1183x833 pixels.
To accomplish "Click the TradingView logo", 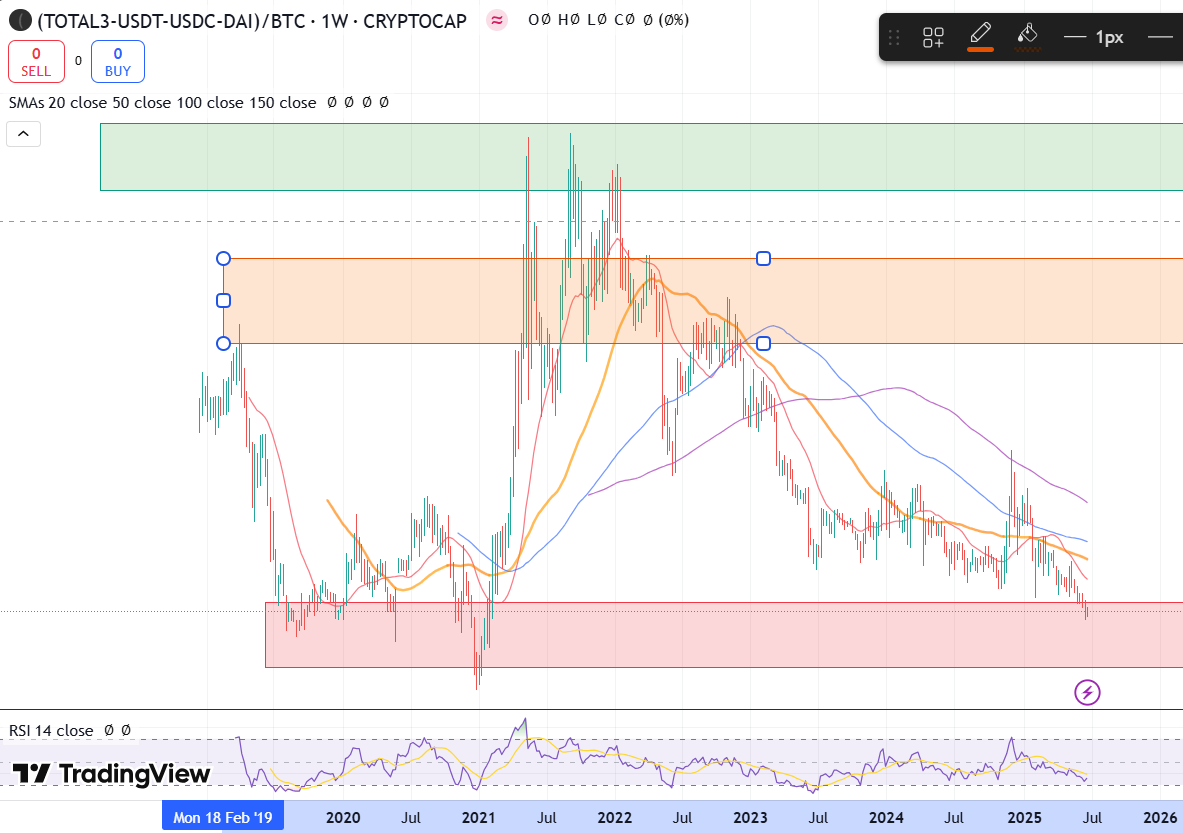I will (112, 773).
